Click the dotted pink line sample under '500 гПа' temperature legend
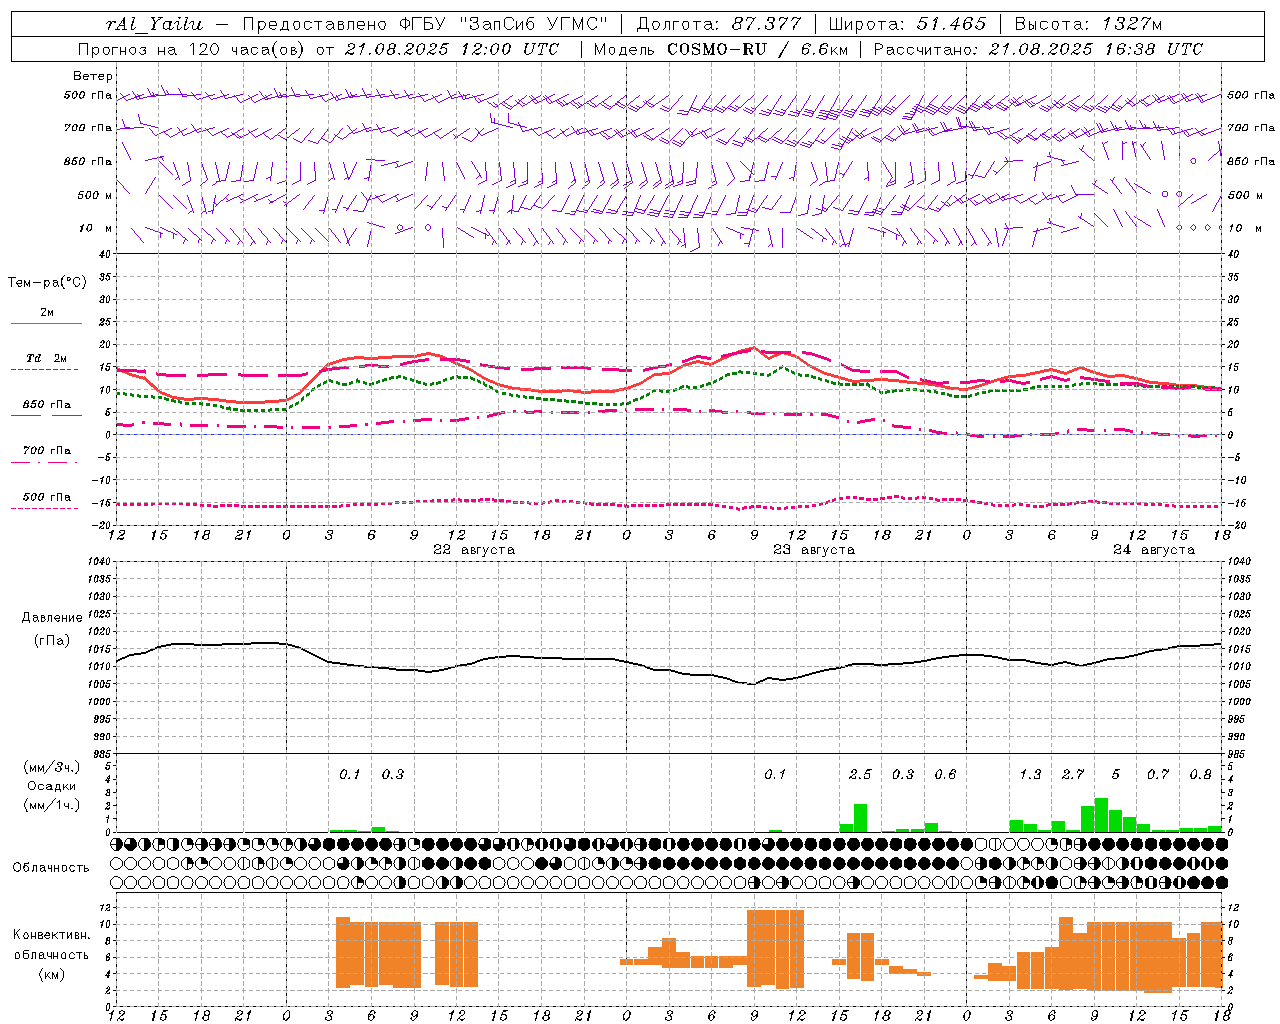This screenshot has height=1024, width=1280. [x=44, y=509]
